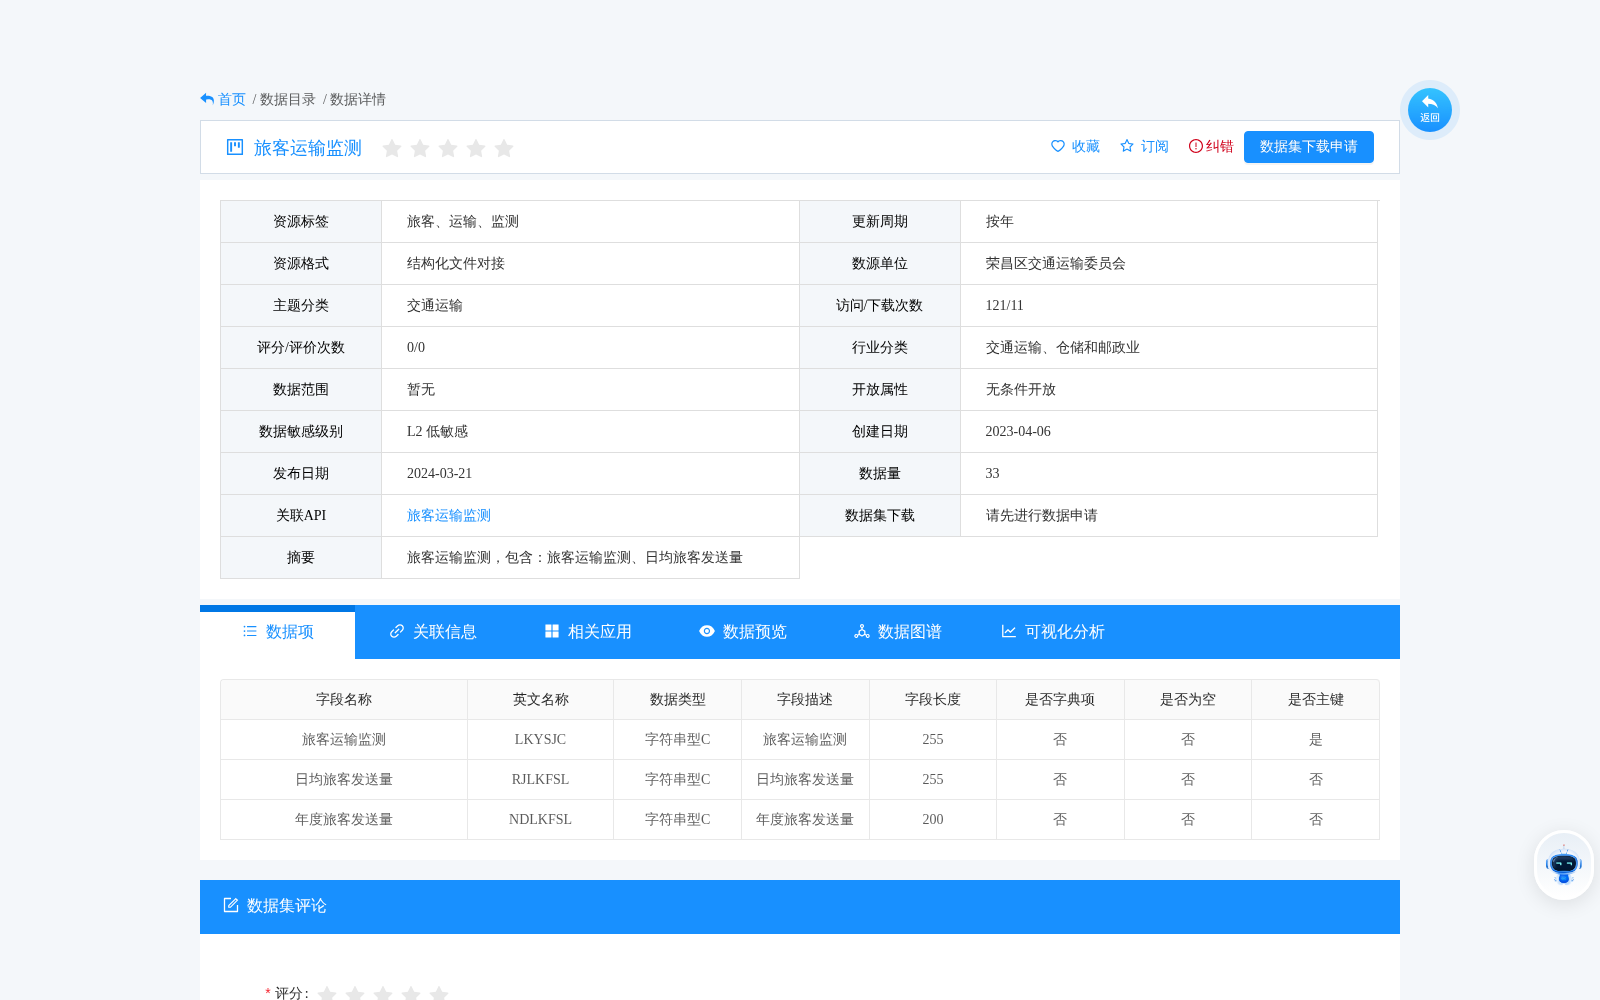Open the 旅客运输监测 related API link

click(x=449, y=515)
